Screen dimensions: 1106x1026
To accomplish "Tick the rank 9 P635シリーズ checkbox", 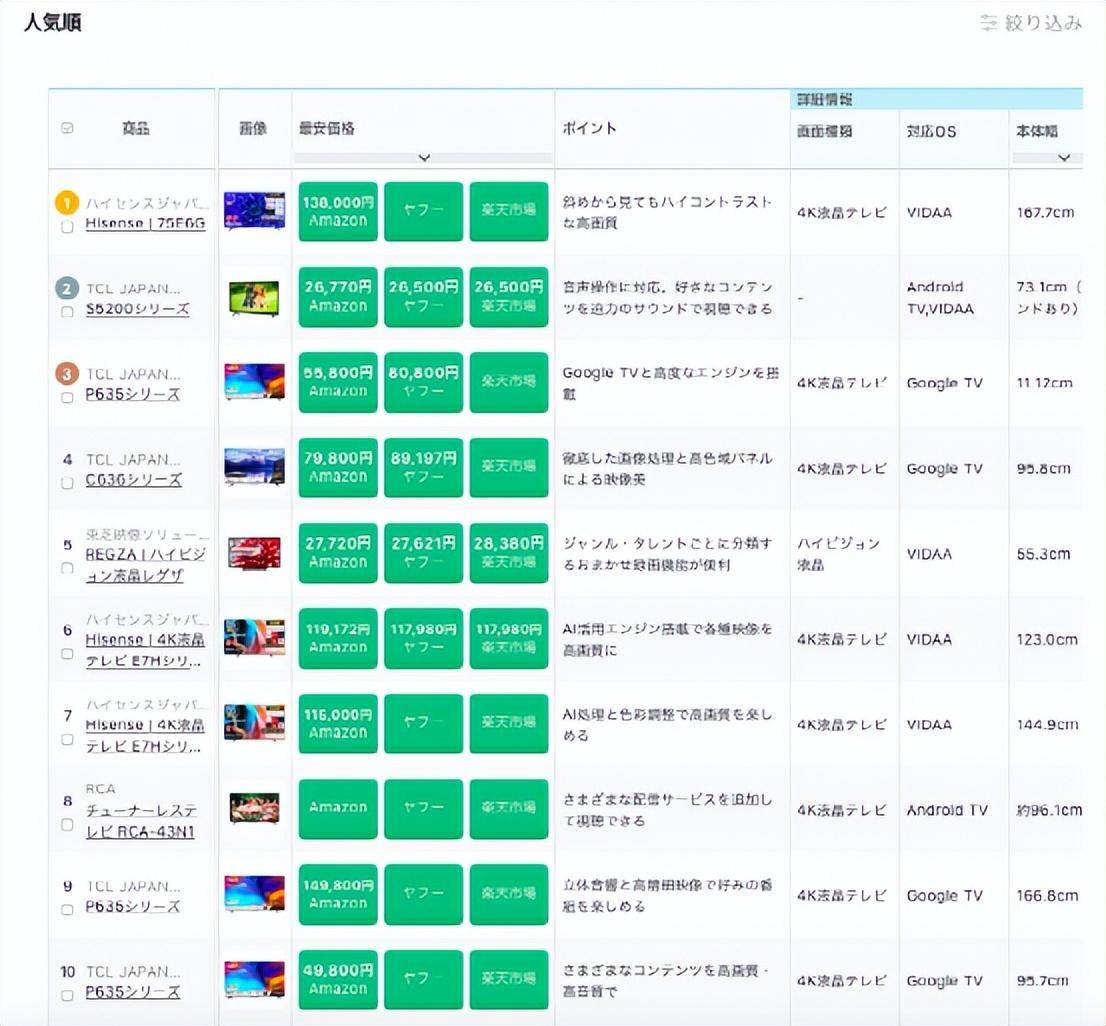I will pyautogui.click(x=67, y=910).
